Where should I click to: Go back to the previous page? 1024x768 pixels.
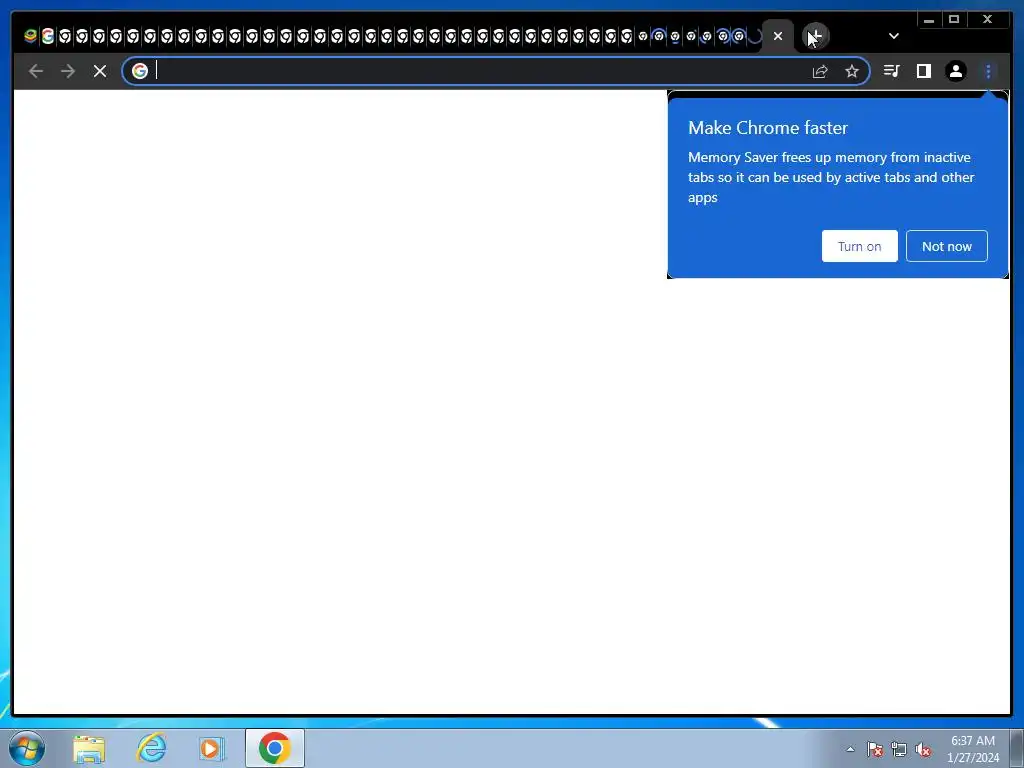(x=36, y=71)
